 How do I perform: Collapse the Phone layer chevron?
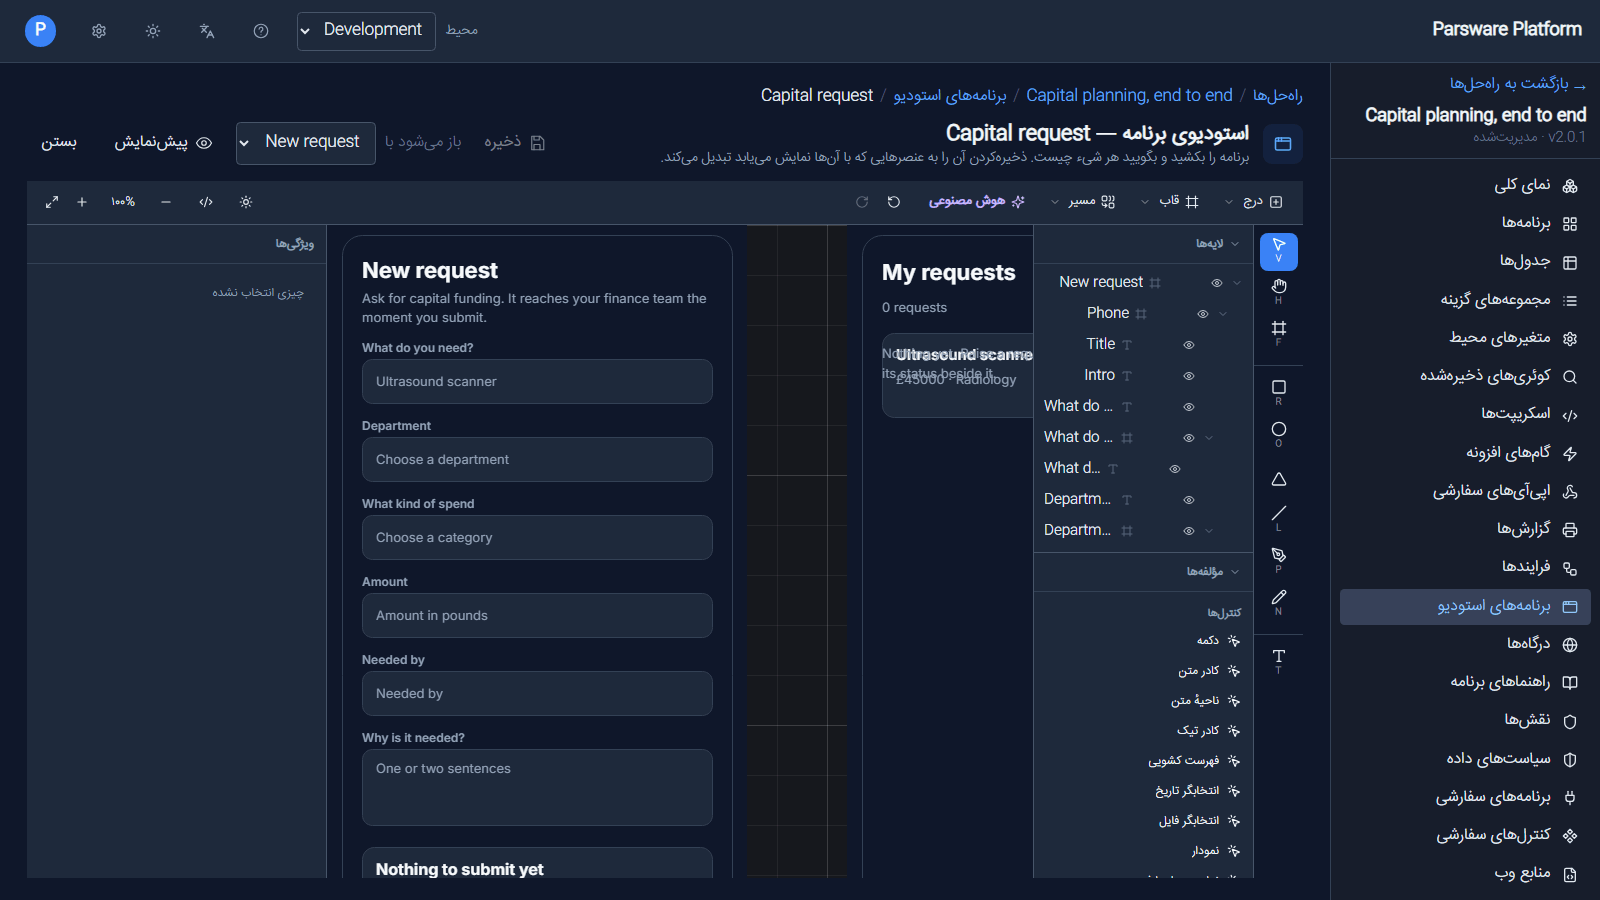coord(1223,314)
